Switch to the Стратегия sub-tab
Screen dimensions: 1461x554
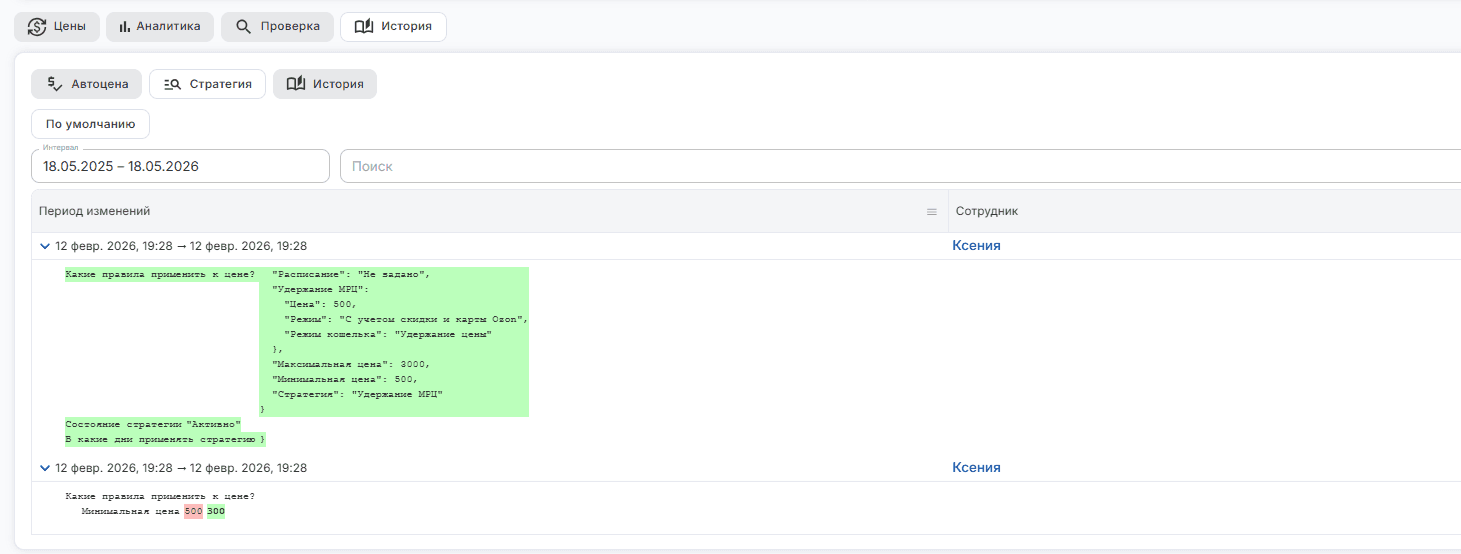tap(207, 84)
